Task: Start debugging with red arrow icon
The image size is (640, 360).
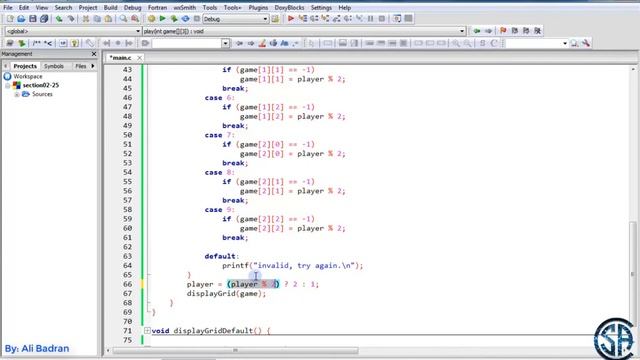Action: [291, 19]
